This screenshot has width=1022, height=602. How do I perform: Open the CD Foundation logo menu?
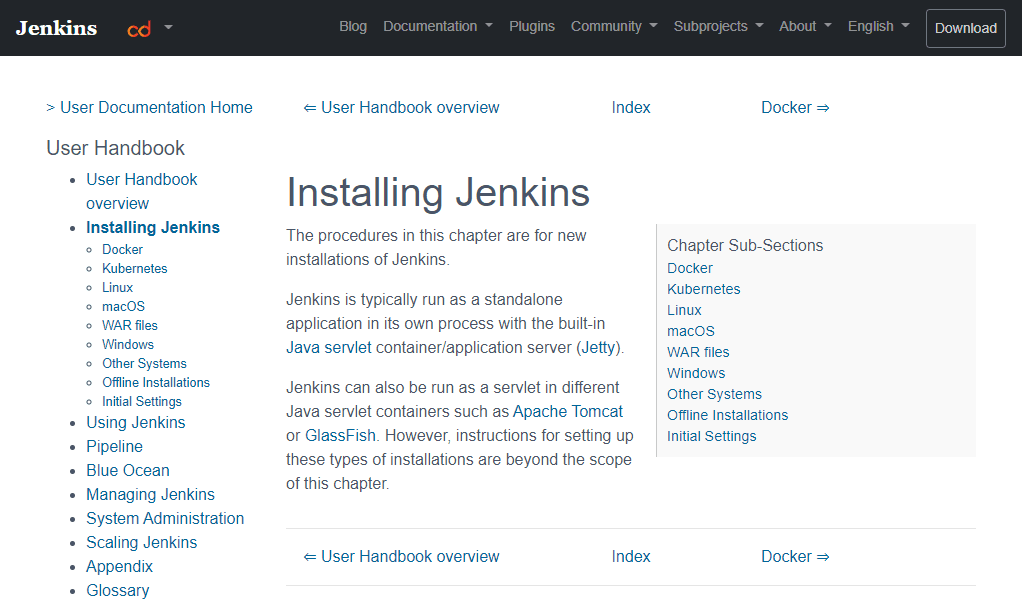[x=140, y=28]
